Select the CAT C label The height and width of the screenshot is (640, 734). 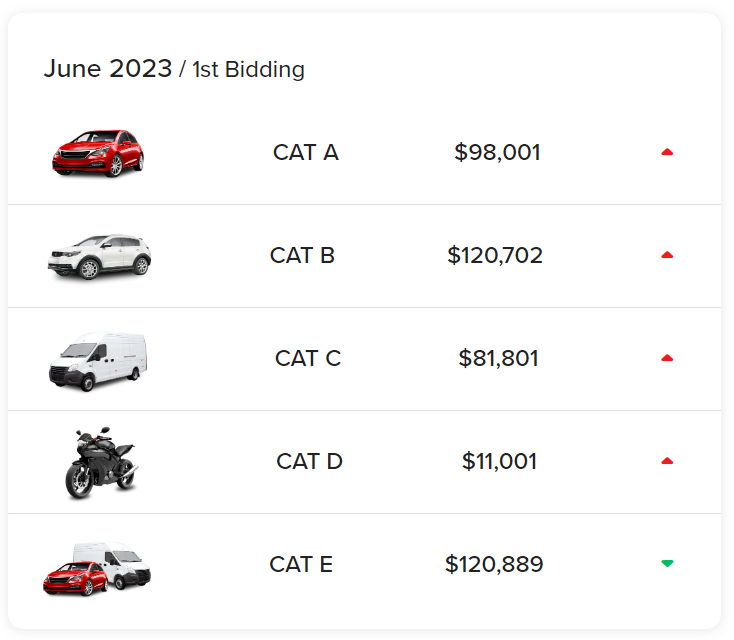tap(307, 358)
